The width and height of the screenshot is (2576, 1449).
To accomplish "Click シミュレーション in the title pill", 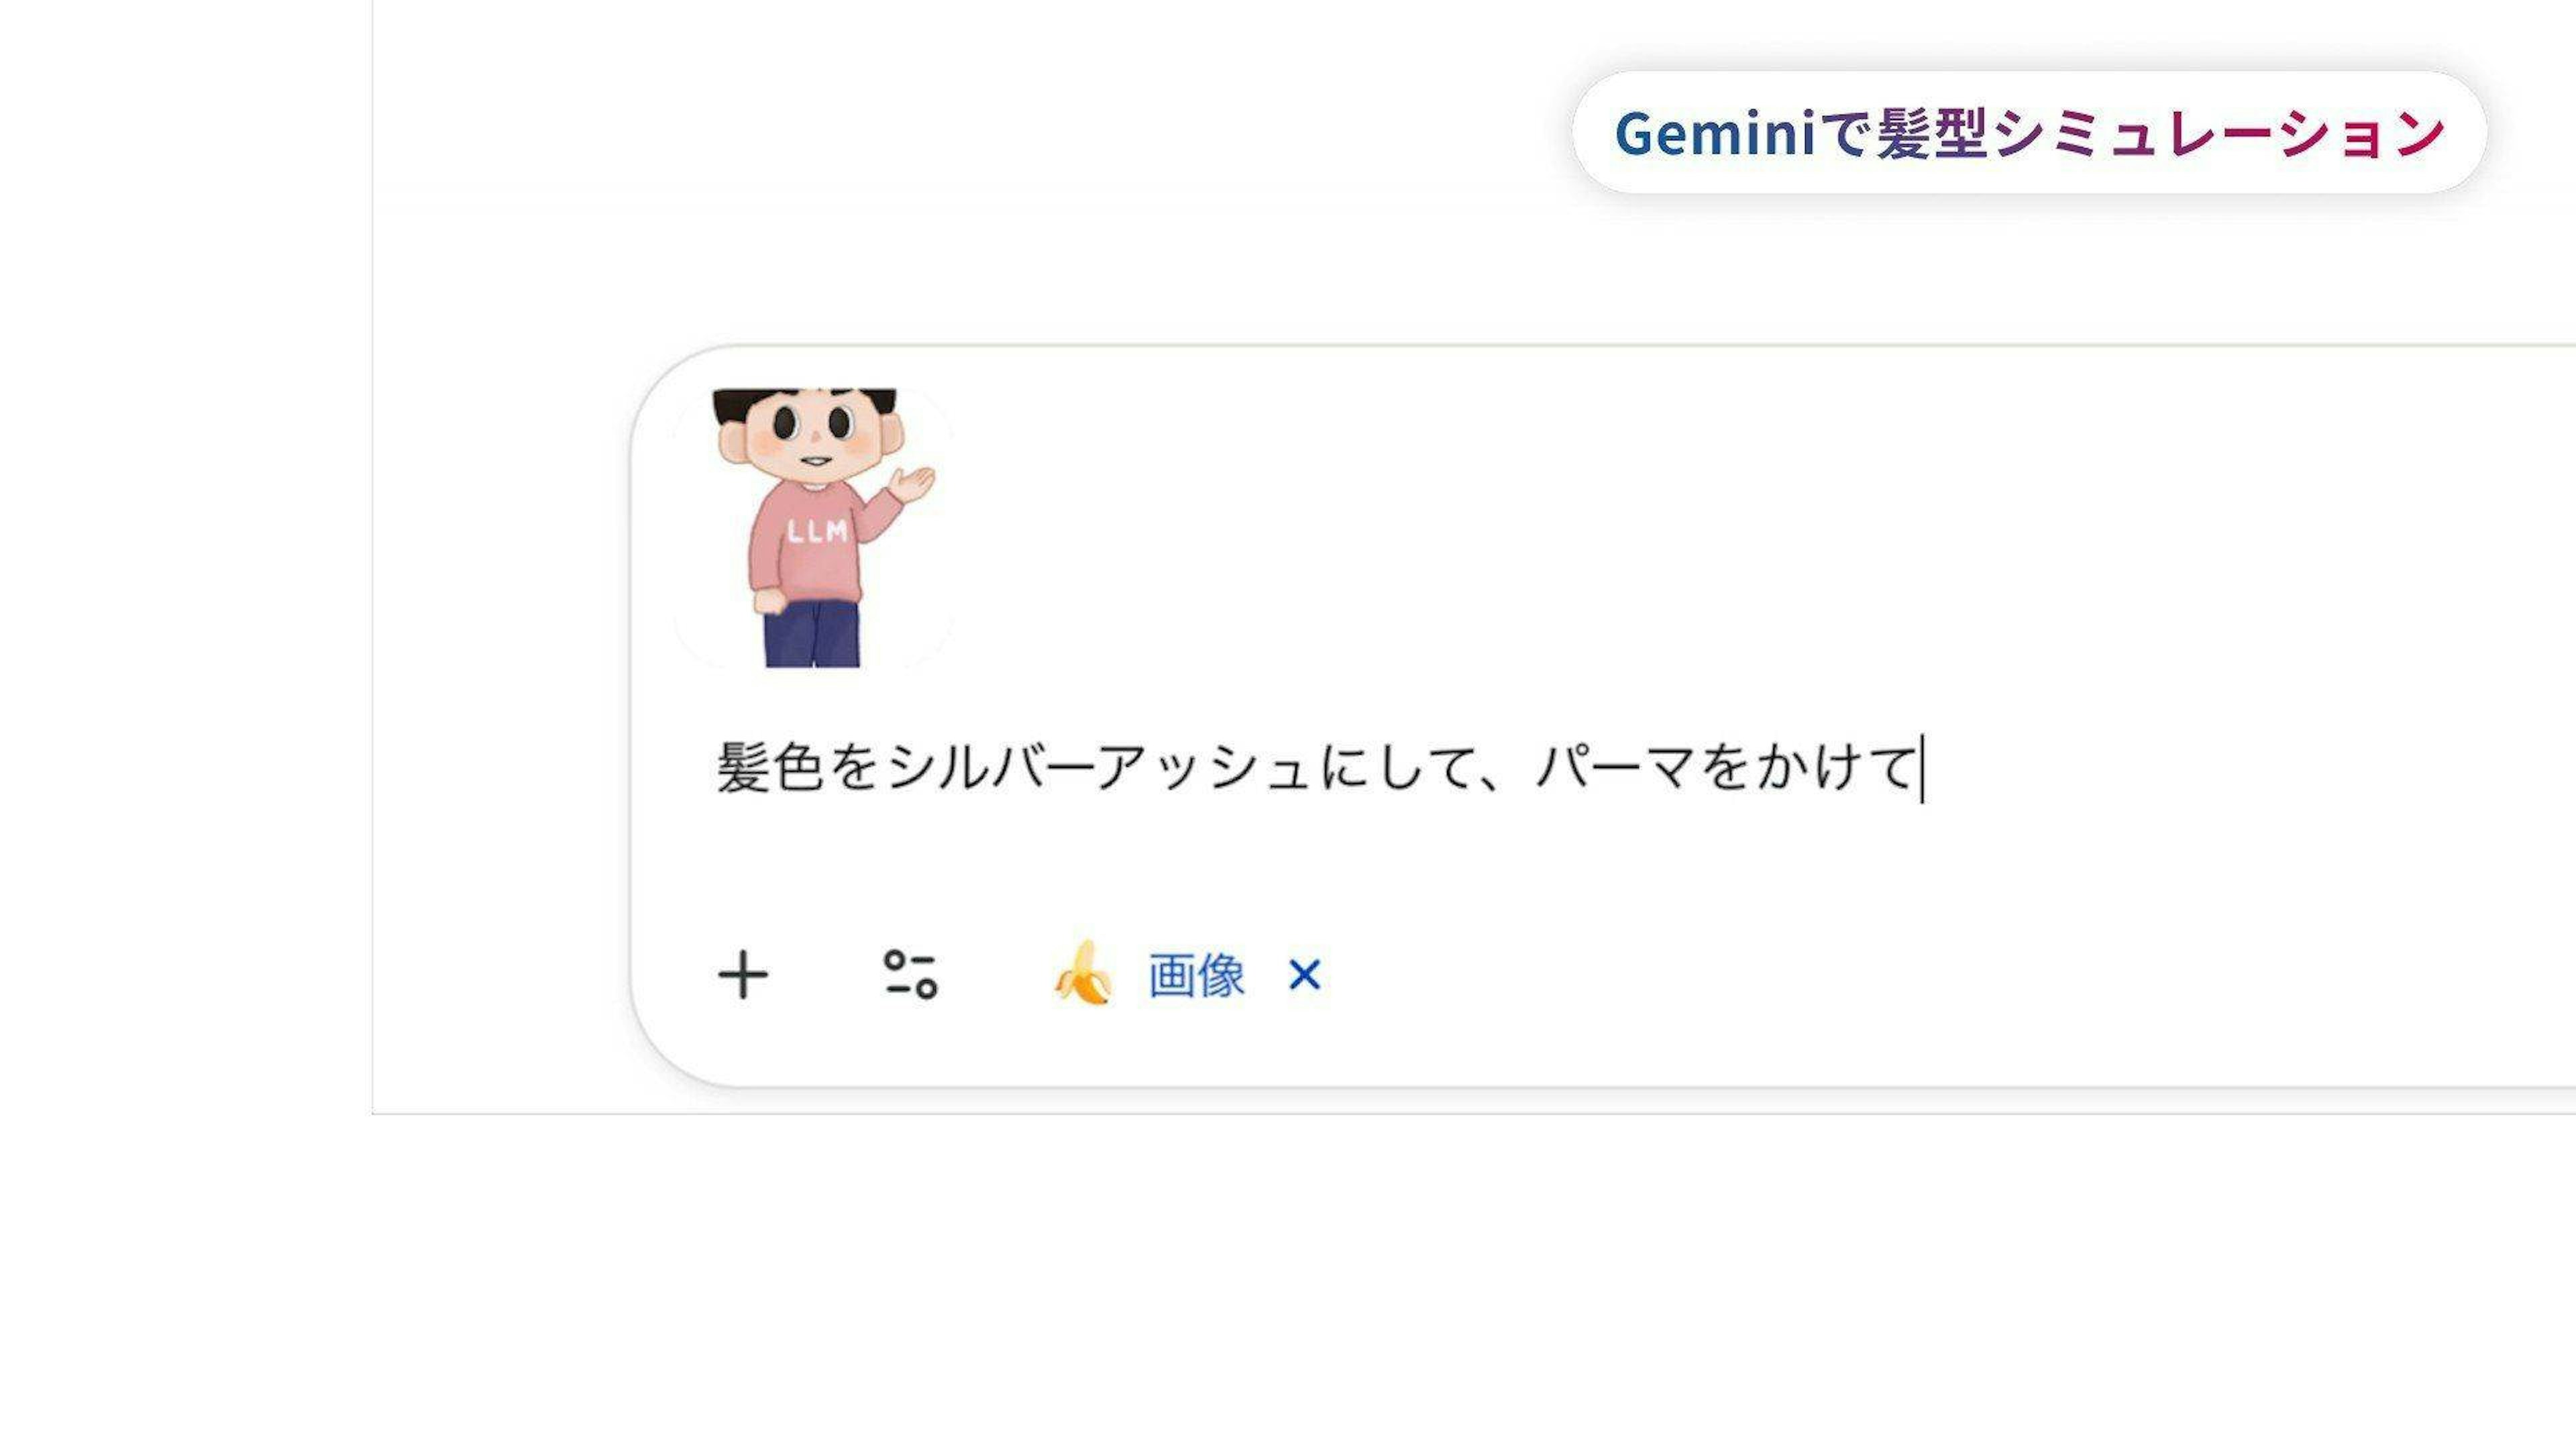I will (x=2220, y=134).
